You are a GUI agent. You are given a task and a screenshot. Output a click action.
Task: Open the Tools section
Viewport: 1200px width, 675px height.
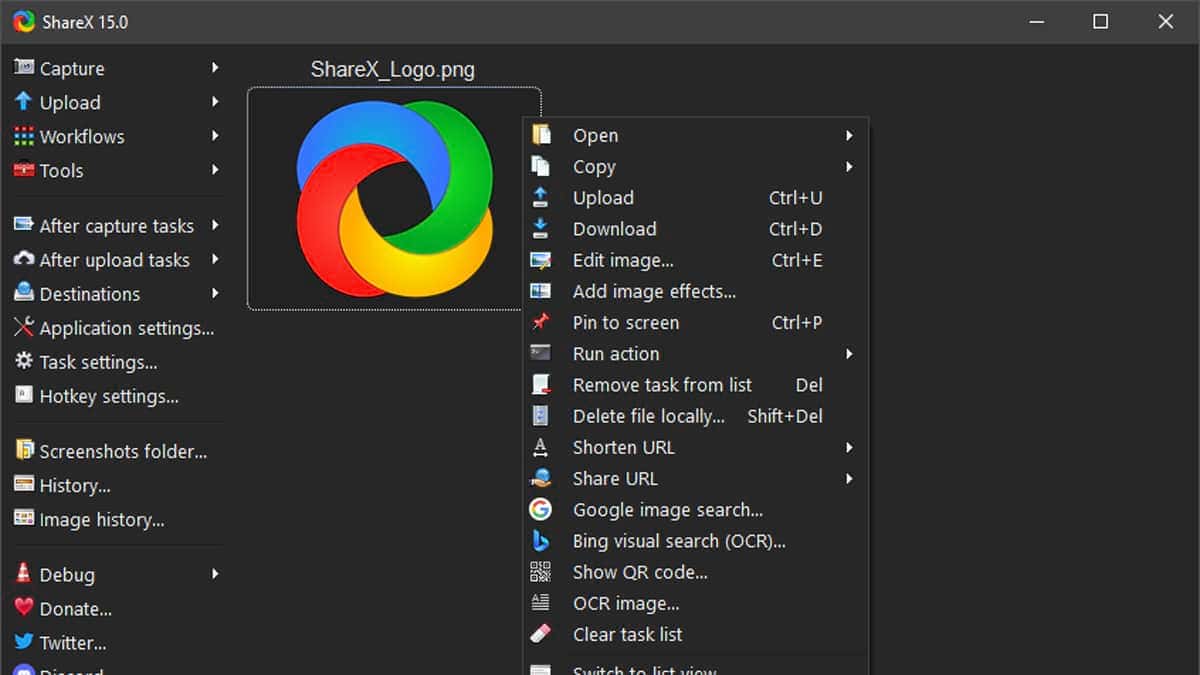point(60,170)
